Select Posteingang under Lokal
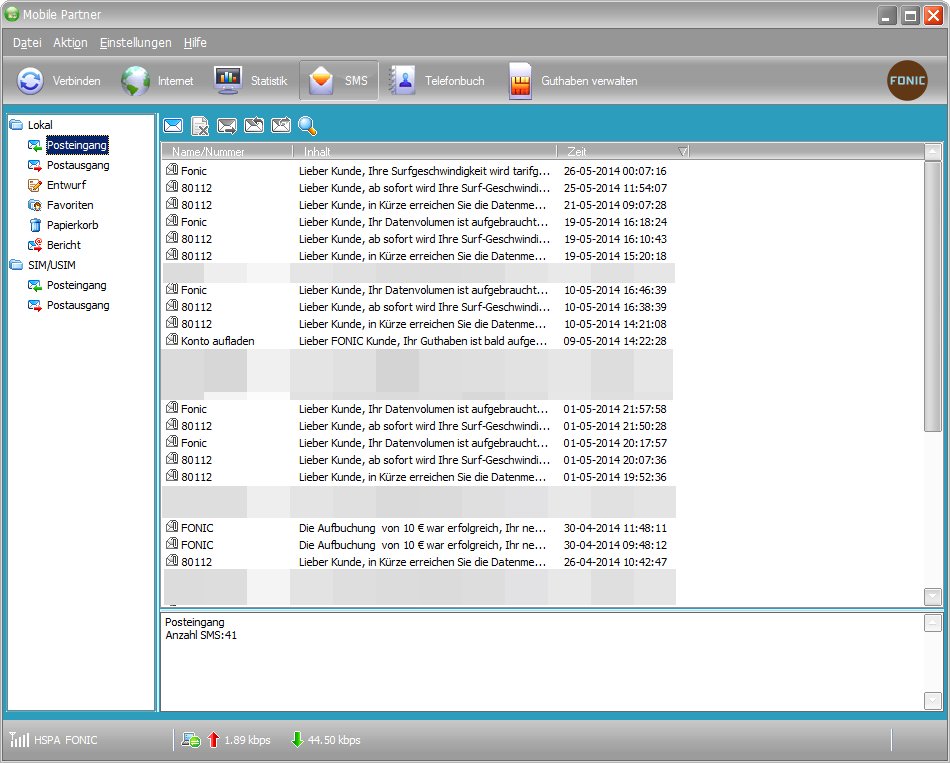The height and width of the screenshot is (763, 950). (x=77, y=145)
